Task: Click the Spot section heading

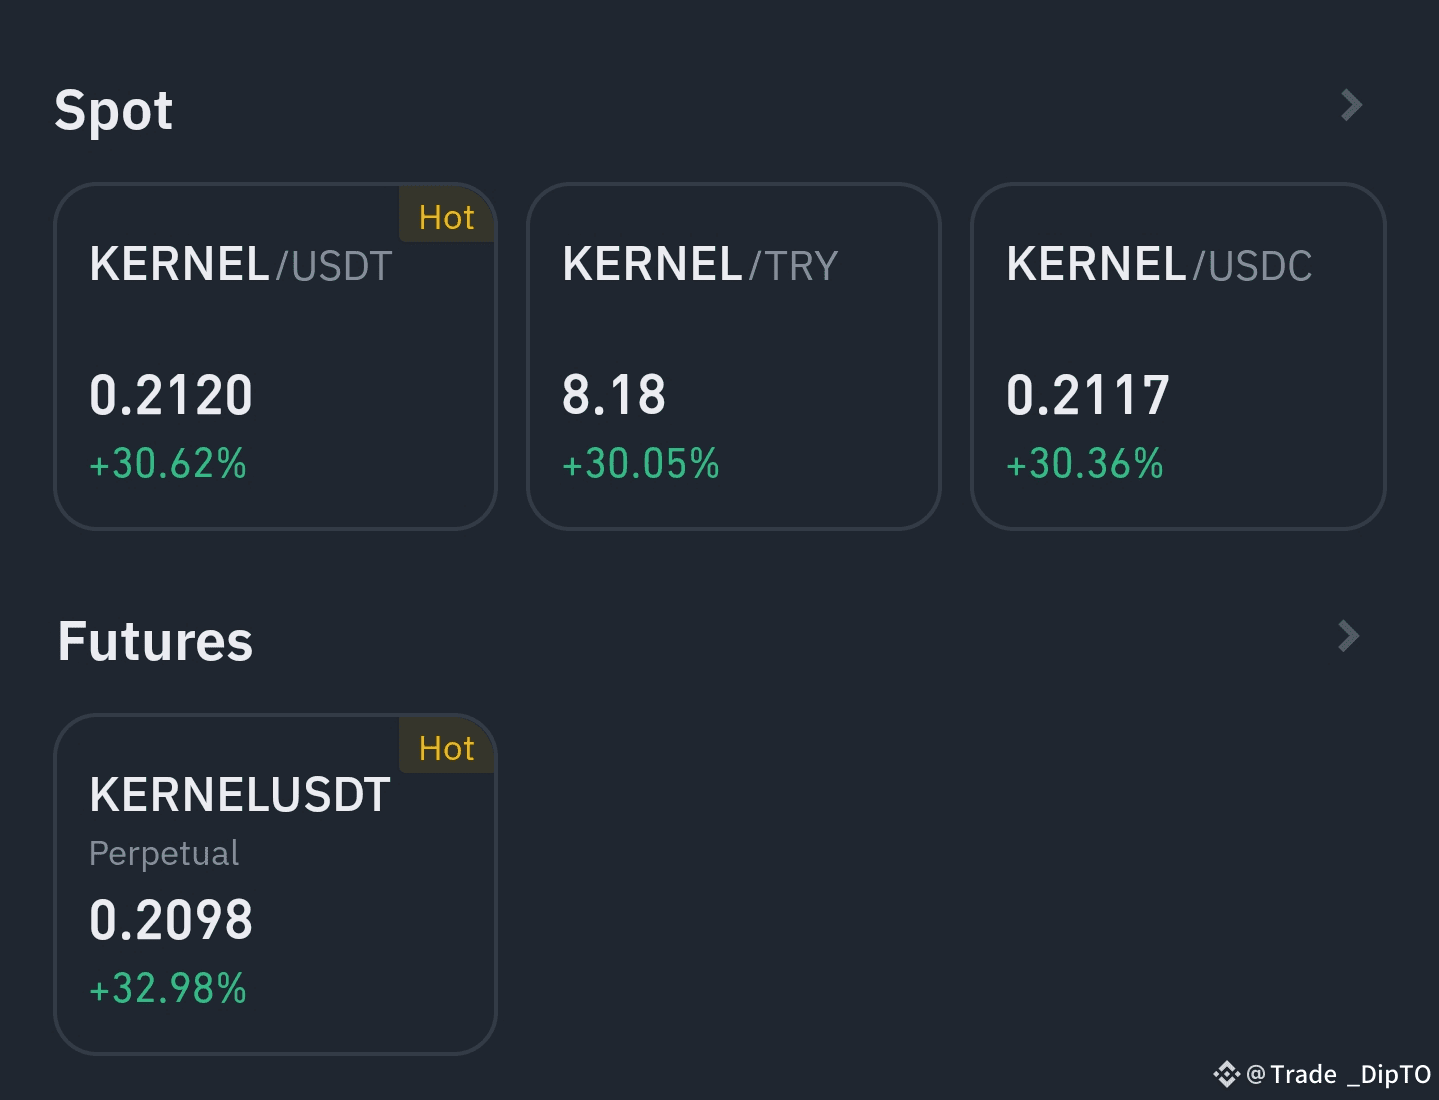Action: pos(114,110)
